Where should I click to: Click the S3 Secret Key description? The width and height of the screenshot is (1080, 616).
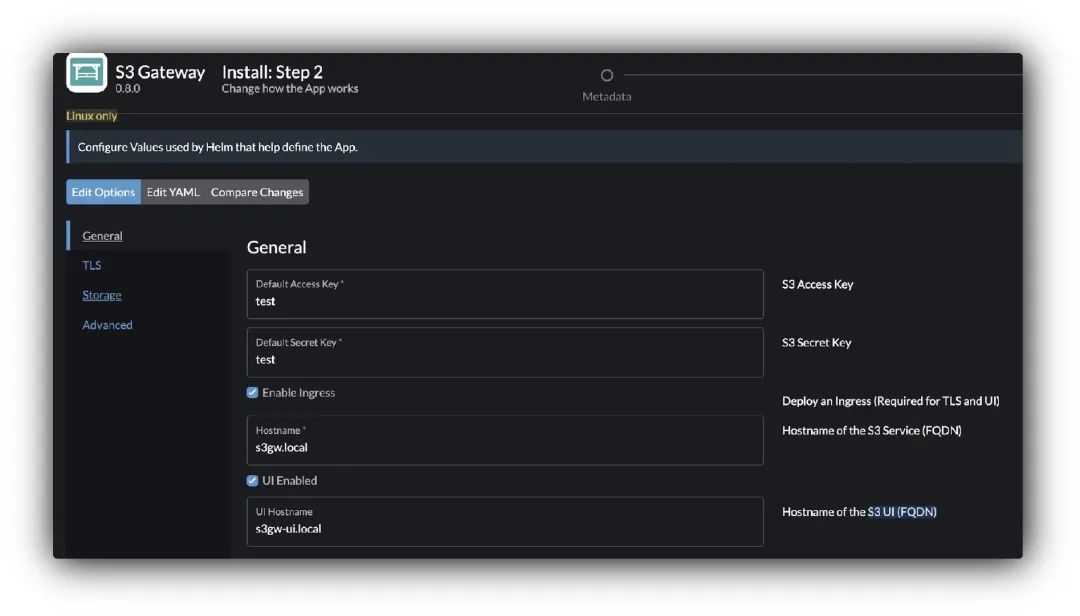(x=816, y=342)
